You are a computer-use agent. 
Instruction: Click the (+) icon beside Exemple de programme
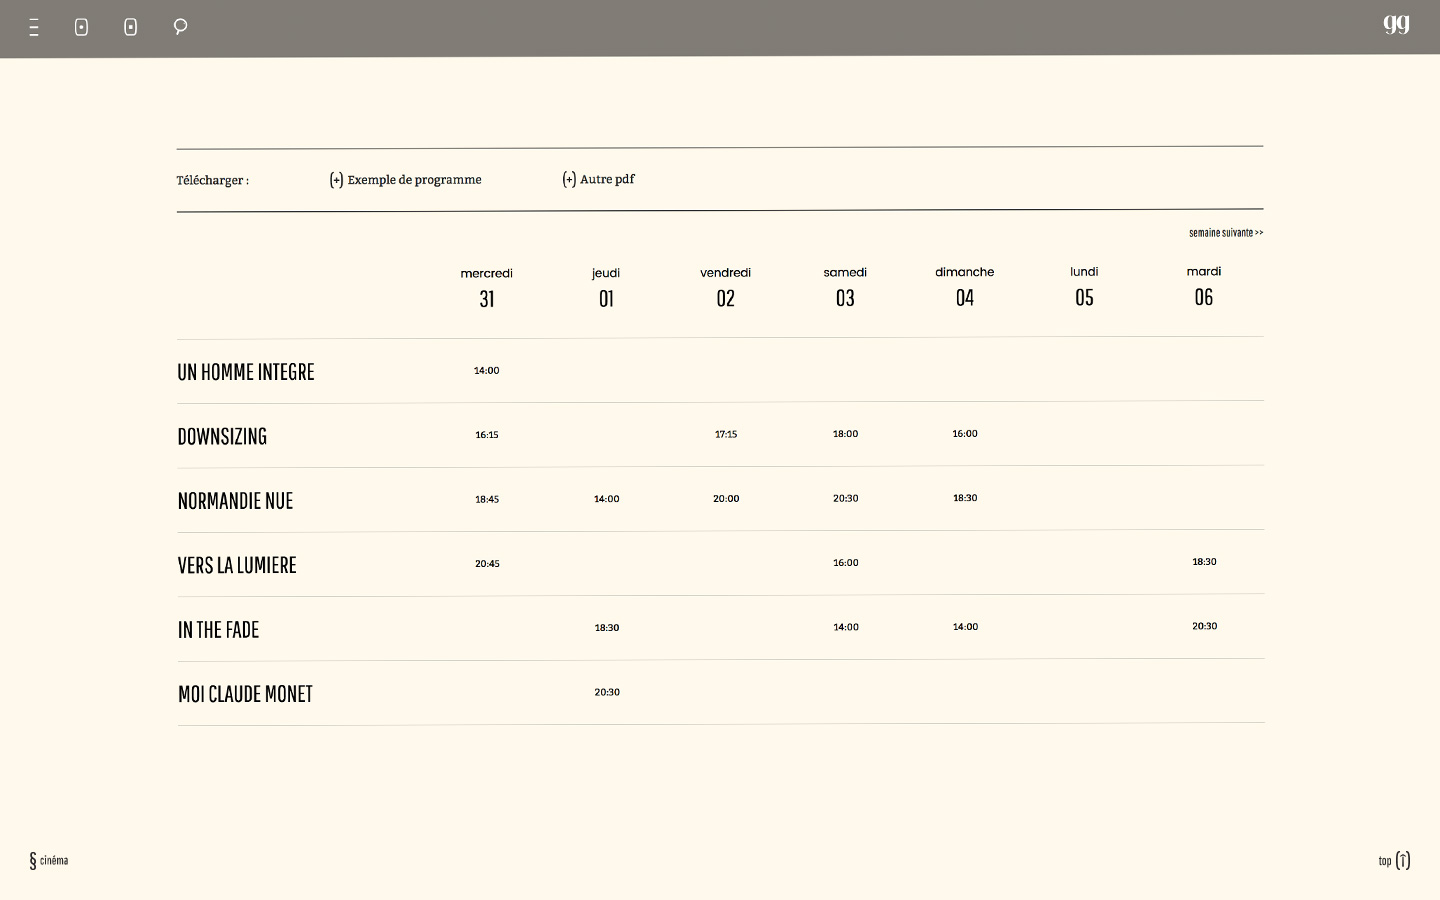click(x=337, y=180)
